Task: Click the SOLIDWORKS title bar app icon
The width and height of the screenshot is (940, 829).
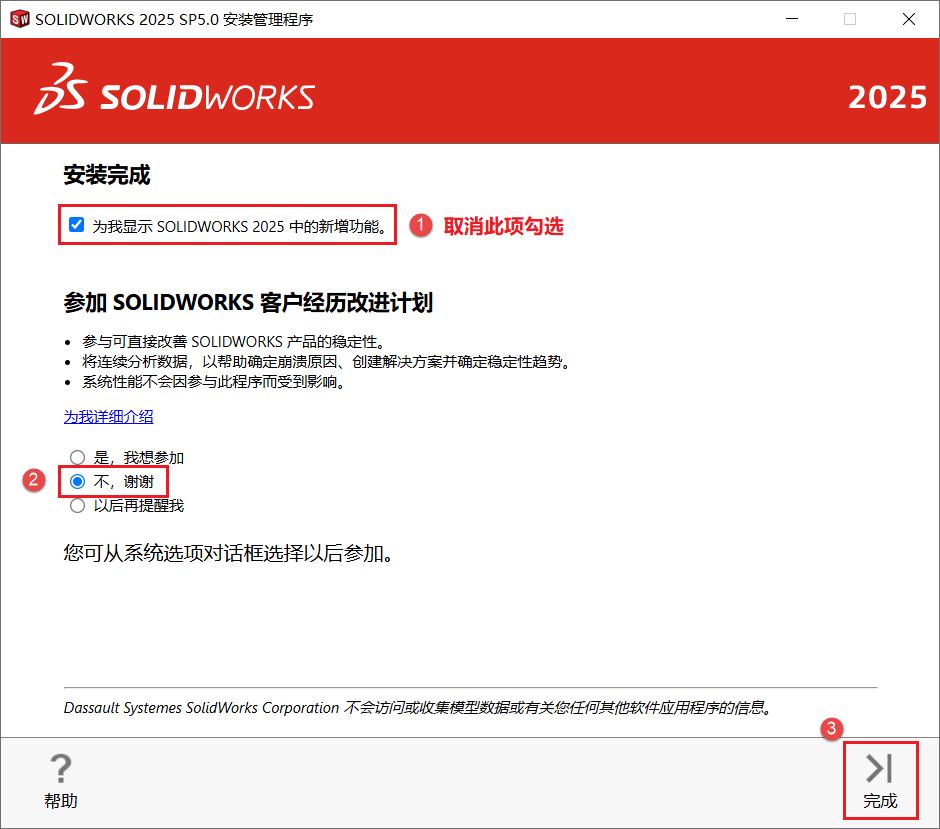Action: pyautogui.click(x=20, y=19)
